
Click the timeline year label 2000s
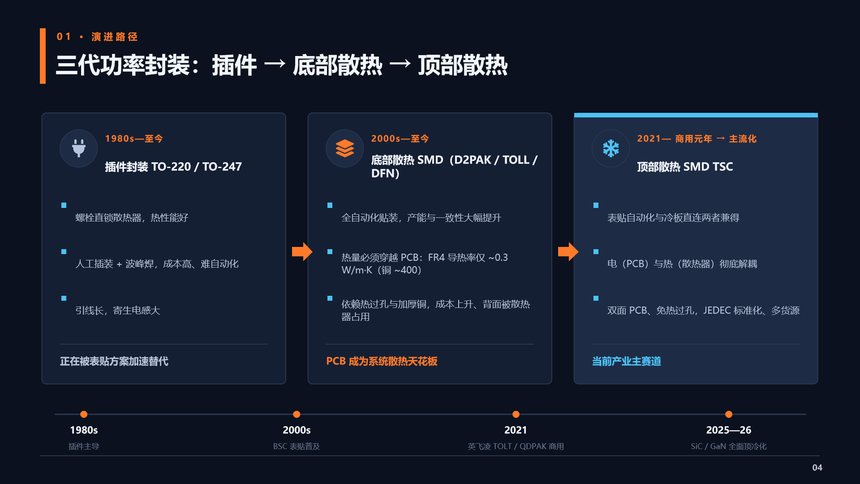pos(296,430)
